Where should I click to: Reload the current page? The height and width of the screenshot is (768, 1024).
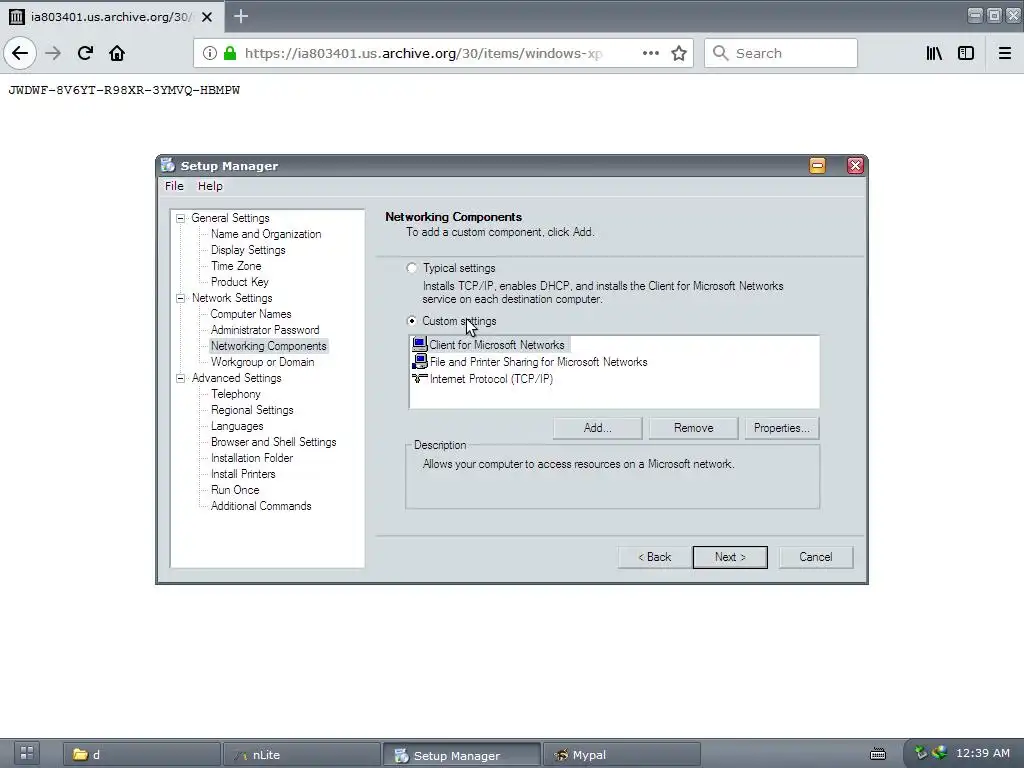tap(85, 53)
